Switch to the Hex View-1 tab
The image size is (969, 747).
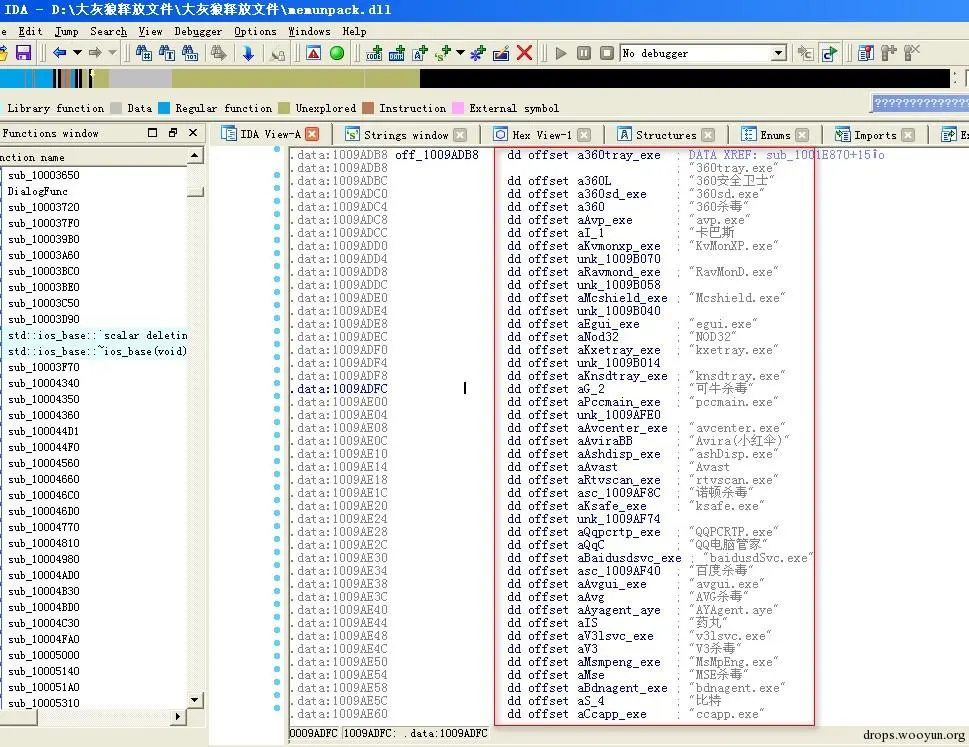pyautogui.click(x=541, y=134)
